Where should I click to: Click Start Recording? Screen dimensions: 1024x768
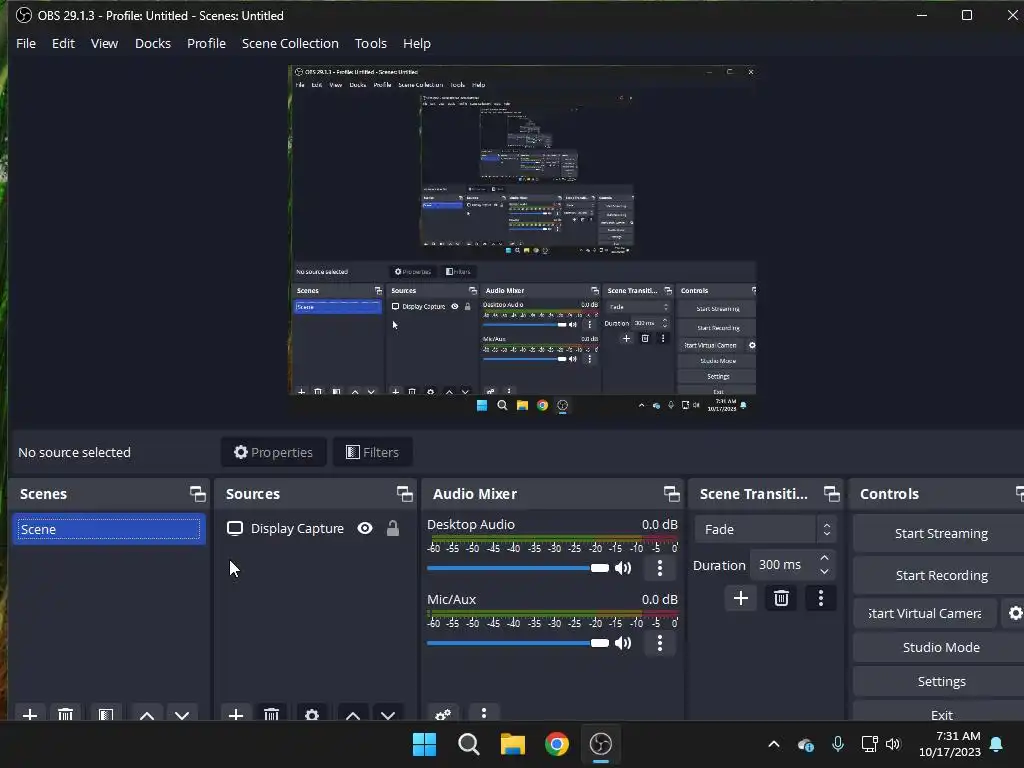click(x=940, y=575)
